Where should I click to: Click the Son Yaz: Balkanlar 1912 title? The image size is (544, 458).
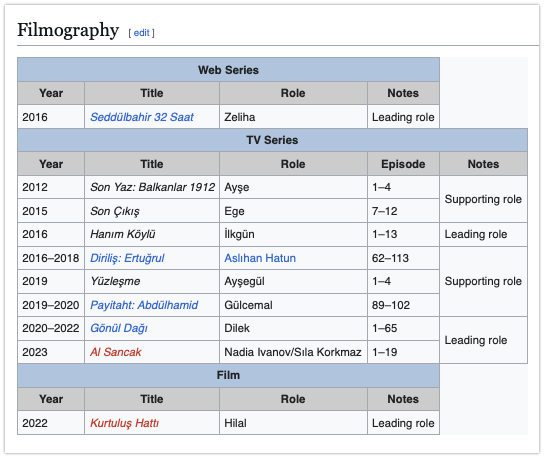tap(152, 187)
